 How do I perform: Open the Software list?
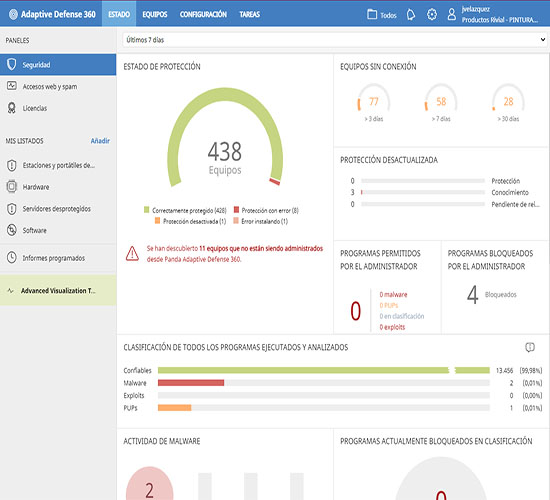coord(58,231)
